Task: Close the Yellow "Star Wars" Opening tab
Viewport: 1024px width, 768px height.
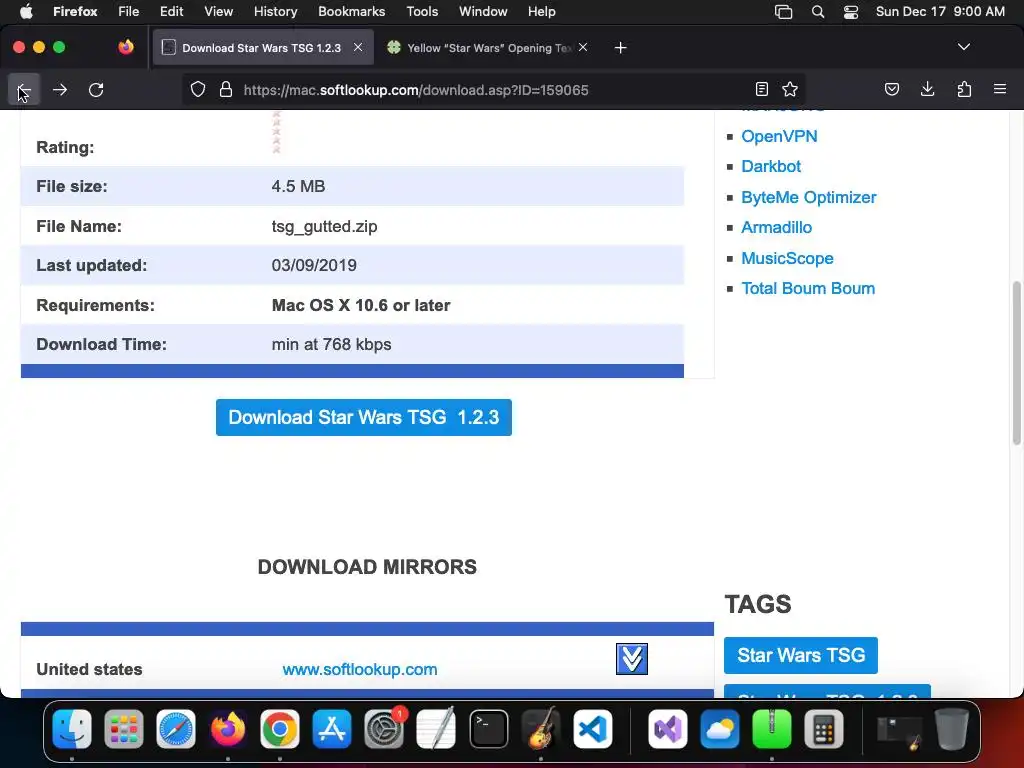Action: tap(583, 47)
